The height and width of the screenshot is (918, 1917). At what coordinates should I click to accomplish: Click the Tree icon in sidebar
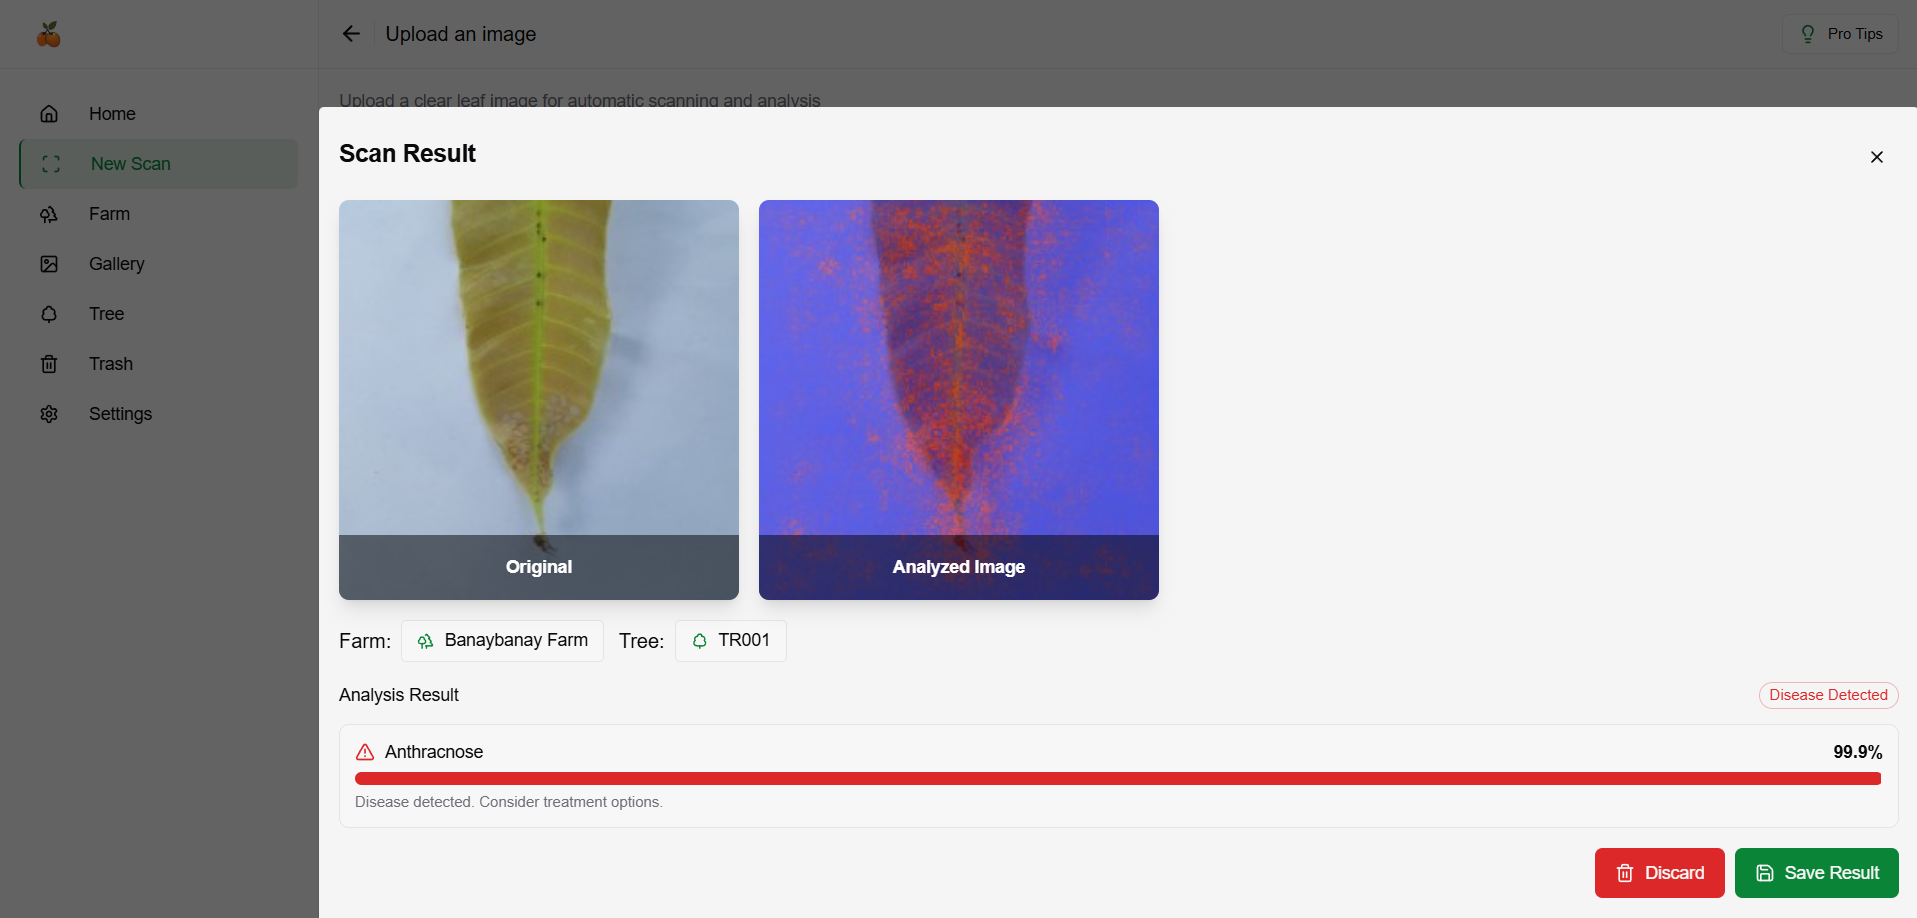tap(49, 314)
